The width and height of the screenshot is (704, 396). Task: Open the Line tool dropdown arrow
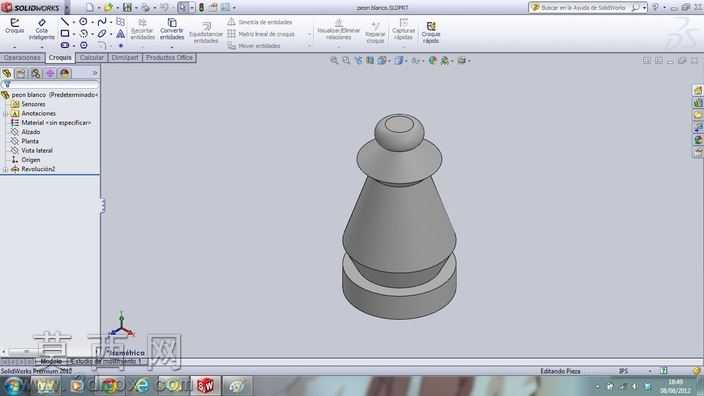tap(74, 22)
